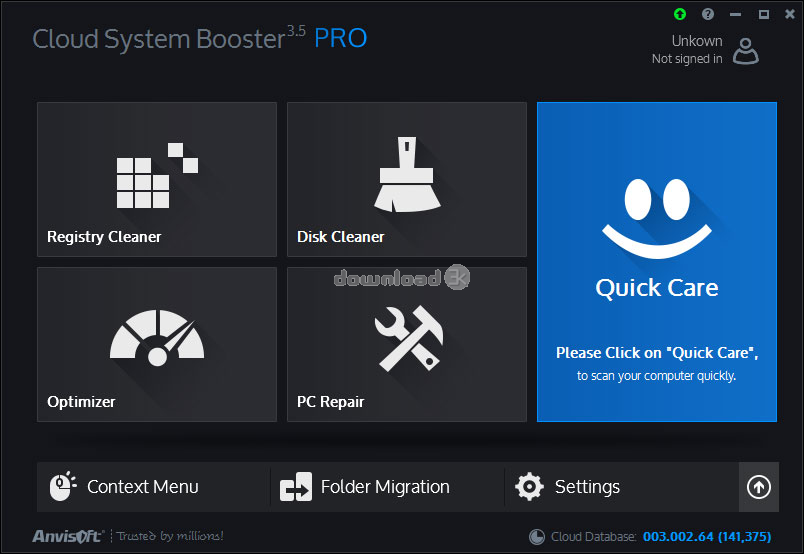Viewport: 804px width, 554px height.
Task: Minimize the Cloud System Booster window
Action: coord(736,14)
